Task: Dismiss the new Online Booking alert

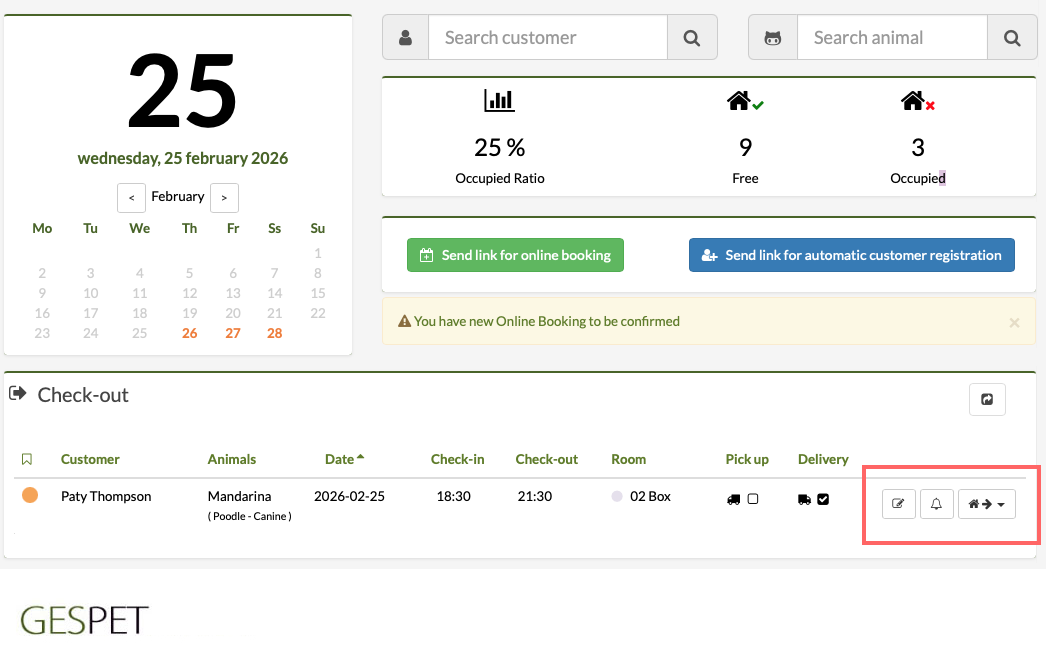Action: [x=1014, y=322]
